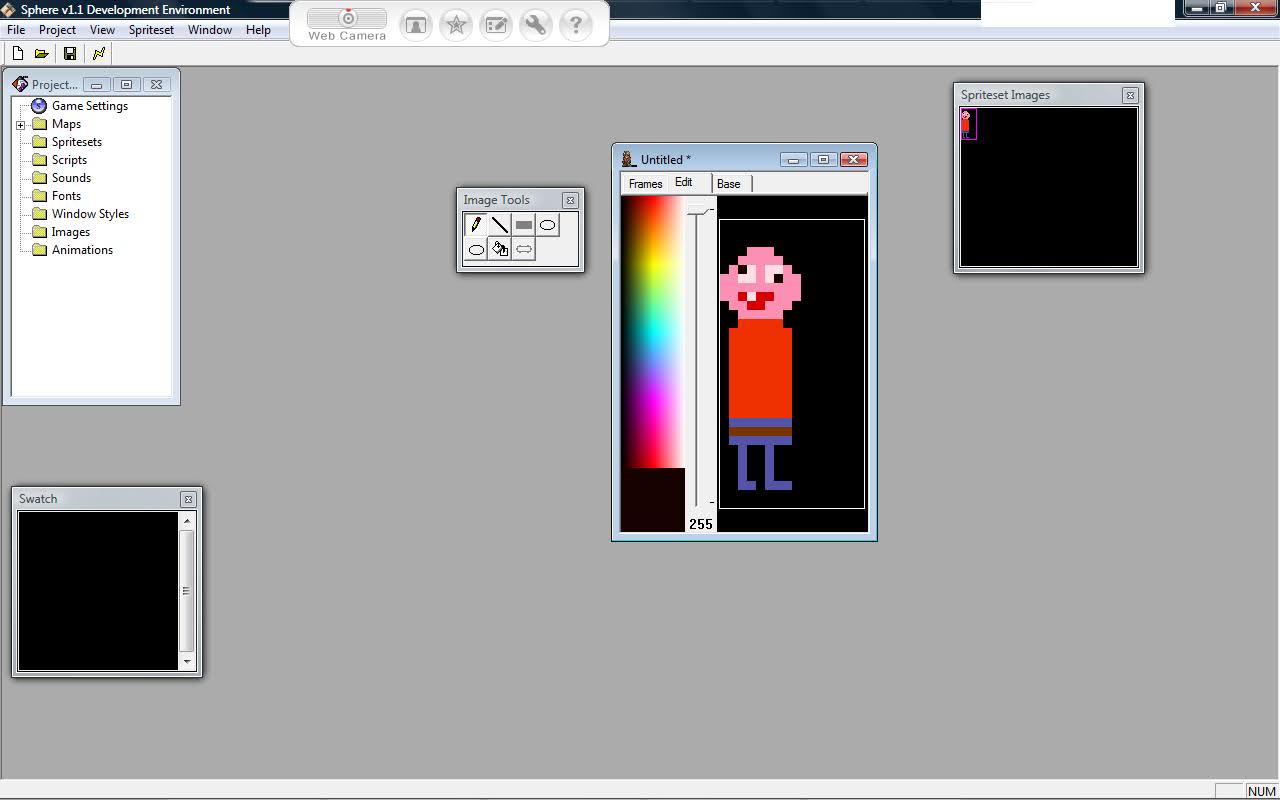Select the Line drawing tool

point(500,225)
